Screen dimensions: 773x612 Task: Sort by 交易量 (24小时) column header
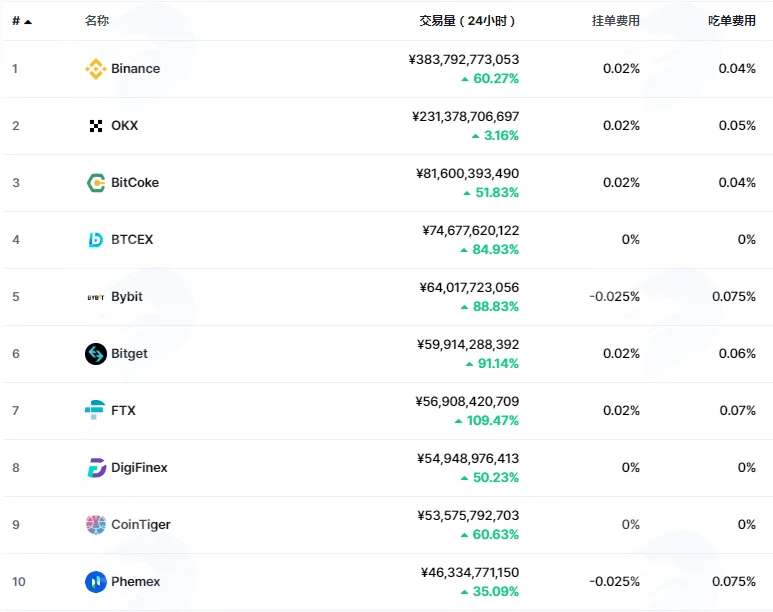pyautogui.click(x=467, y=21)
